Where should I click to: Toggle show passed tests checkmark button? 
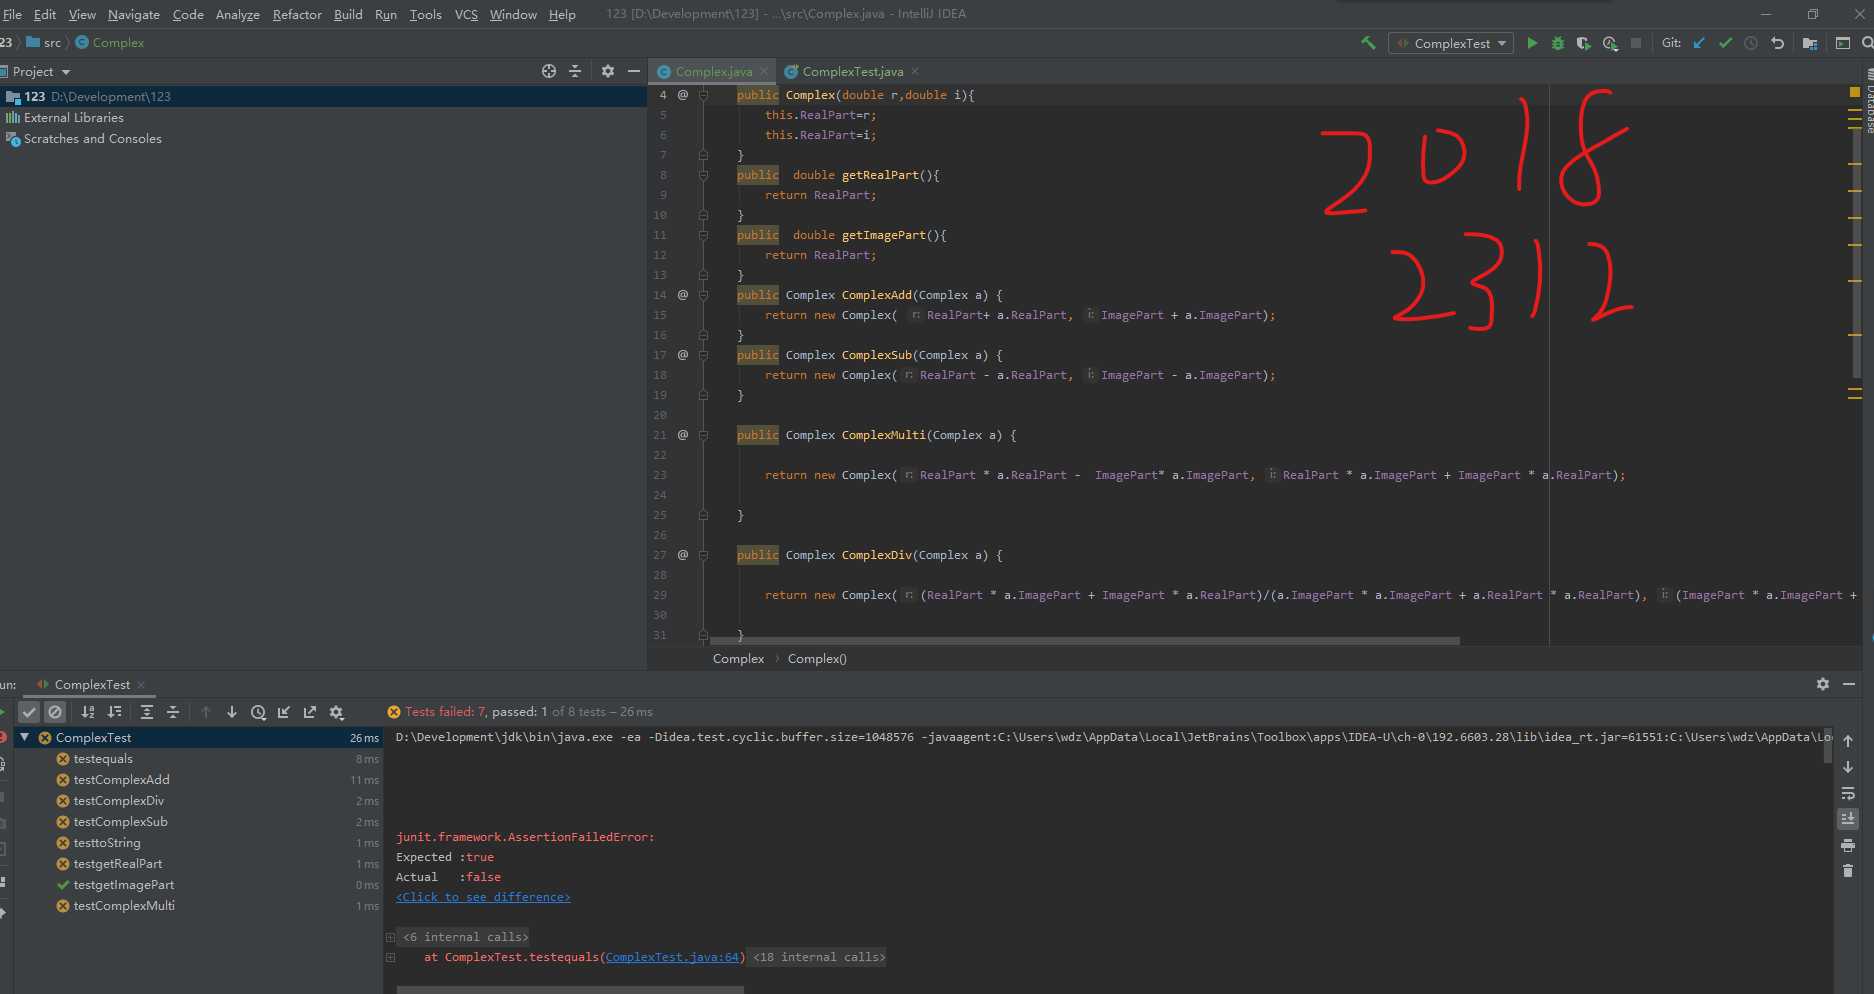click(x=29, y=712)
